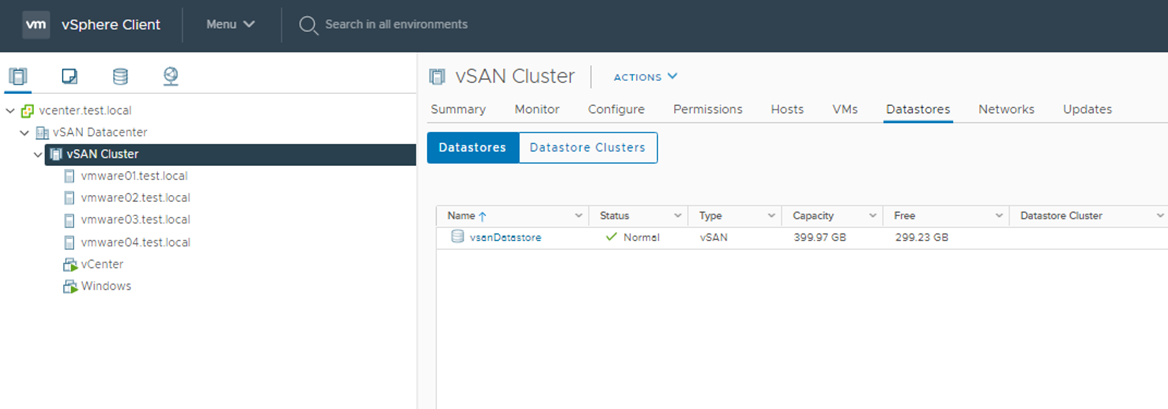Switch to the Summary tab
The image size is (1168, 409).
pos(458,110)
